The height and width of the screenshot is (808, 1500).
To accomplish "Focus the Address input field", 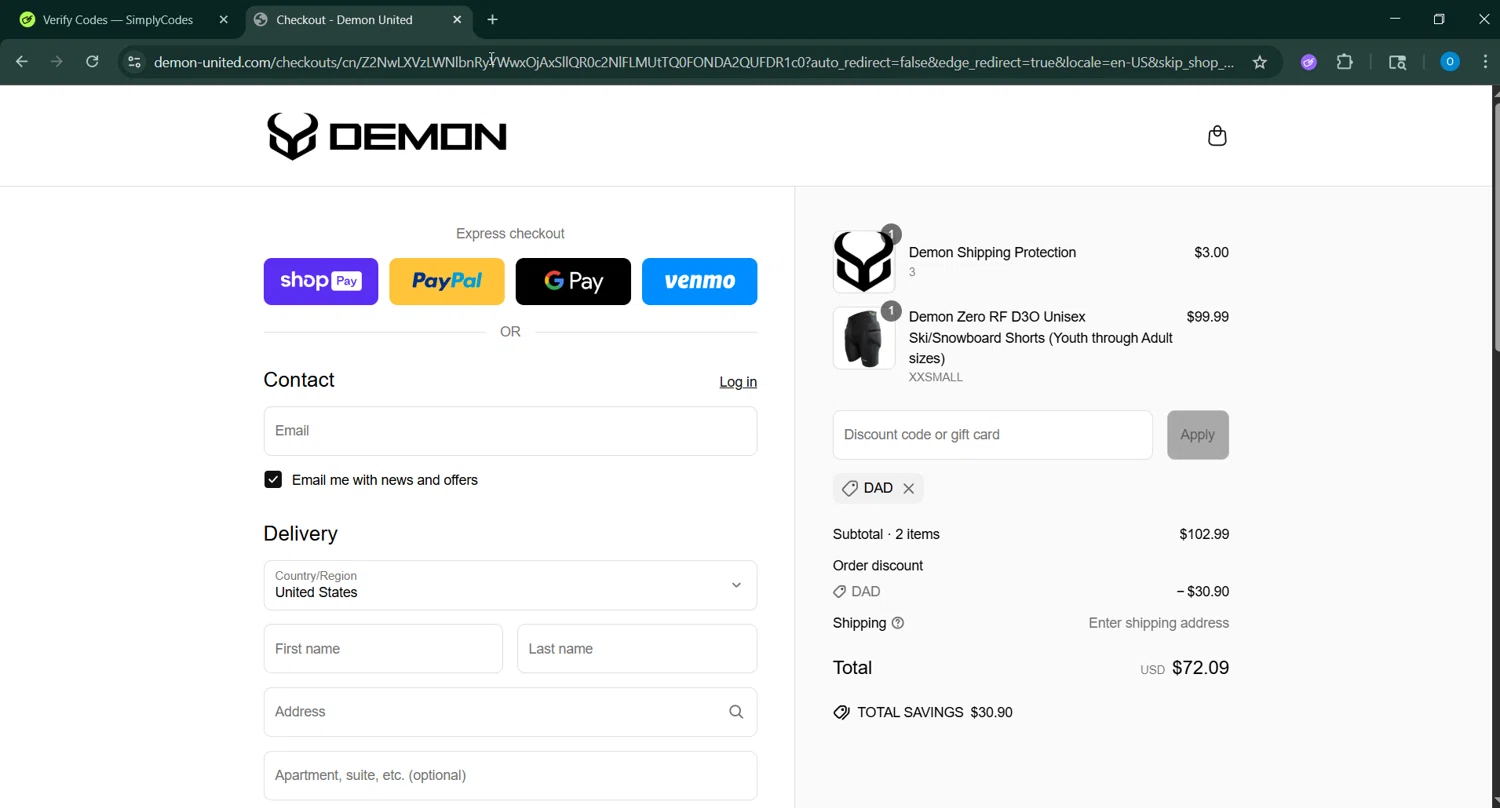I will click(510, 712).
